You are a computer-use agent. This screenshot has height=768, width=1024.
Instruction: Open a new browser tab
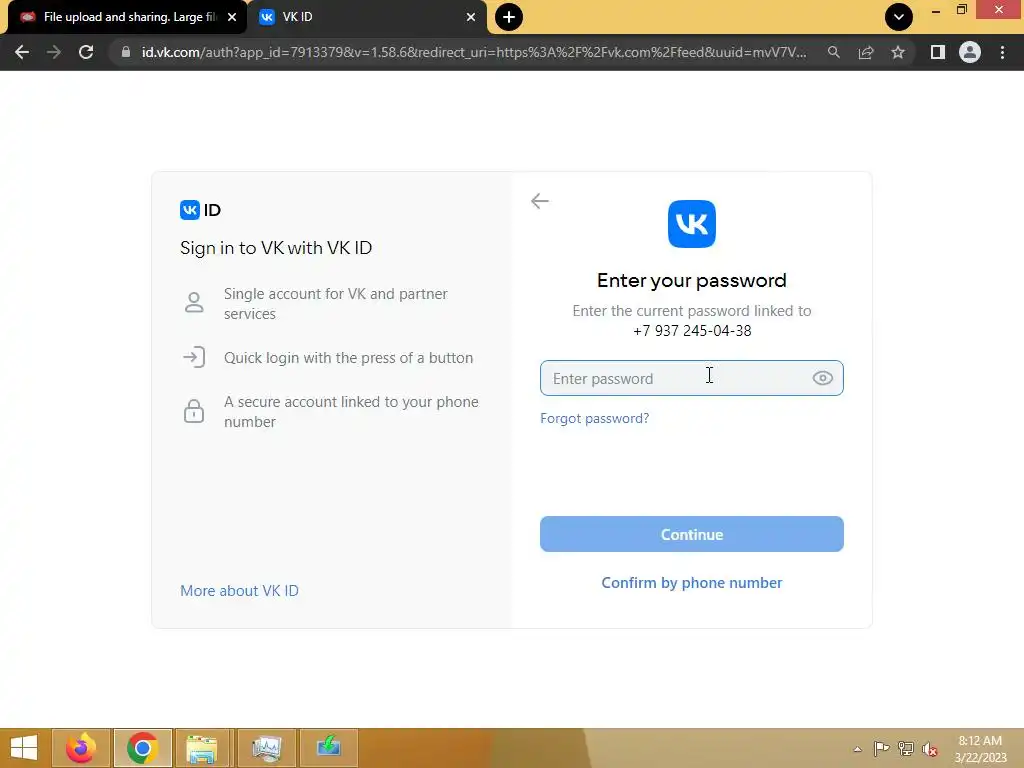pyautogui.click(x=509, y=17)
